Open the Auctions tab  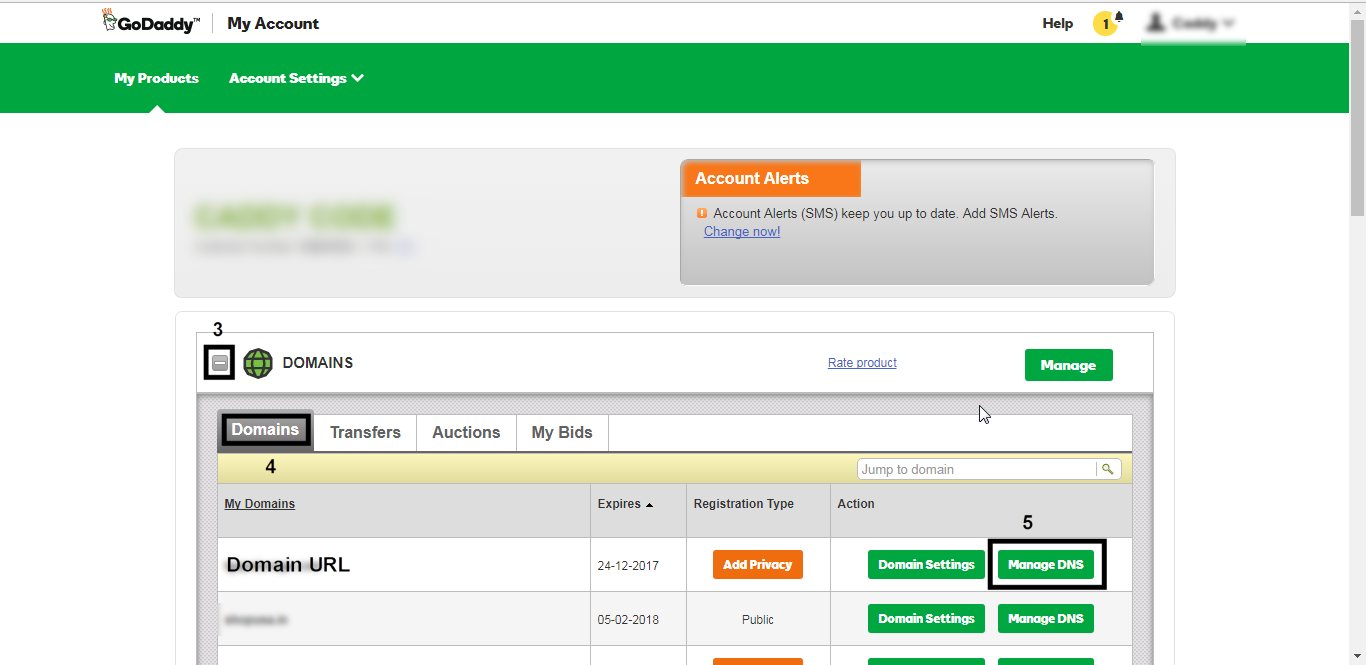[x=466, y=433]
